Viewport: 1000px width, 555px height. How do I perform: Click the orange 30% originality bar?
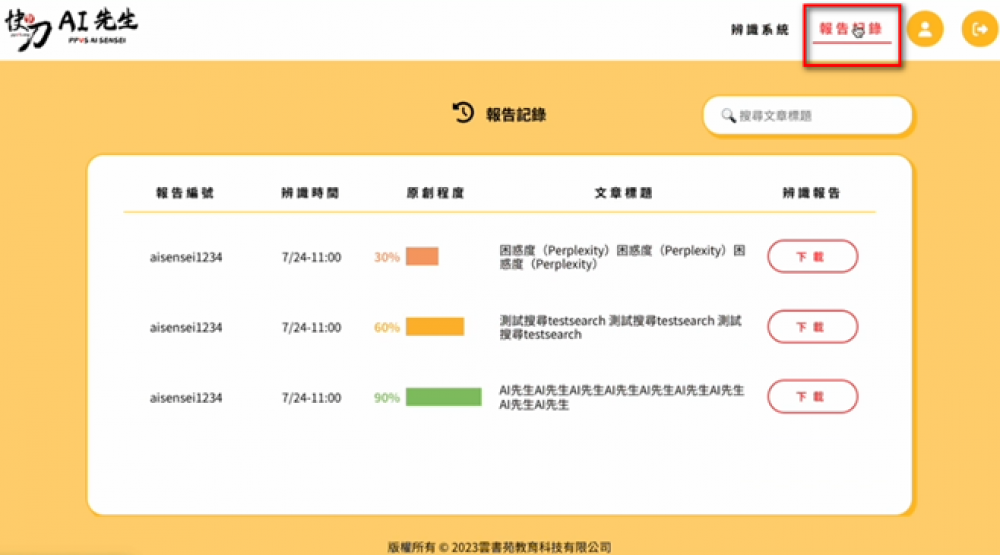tap(422, 257)
